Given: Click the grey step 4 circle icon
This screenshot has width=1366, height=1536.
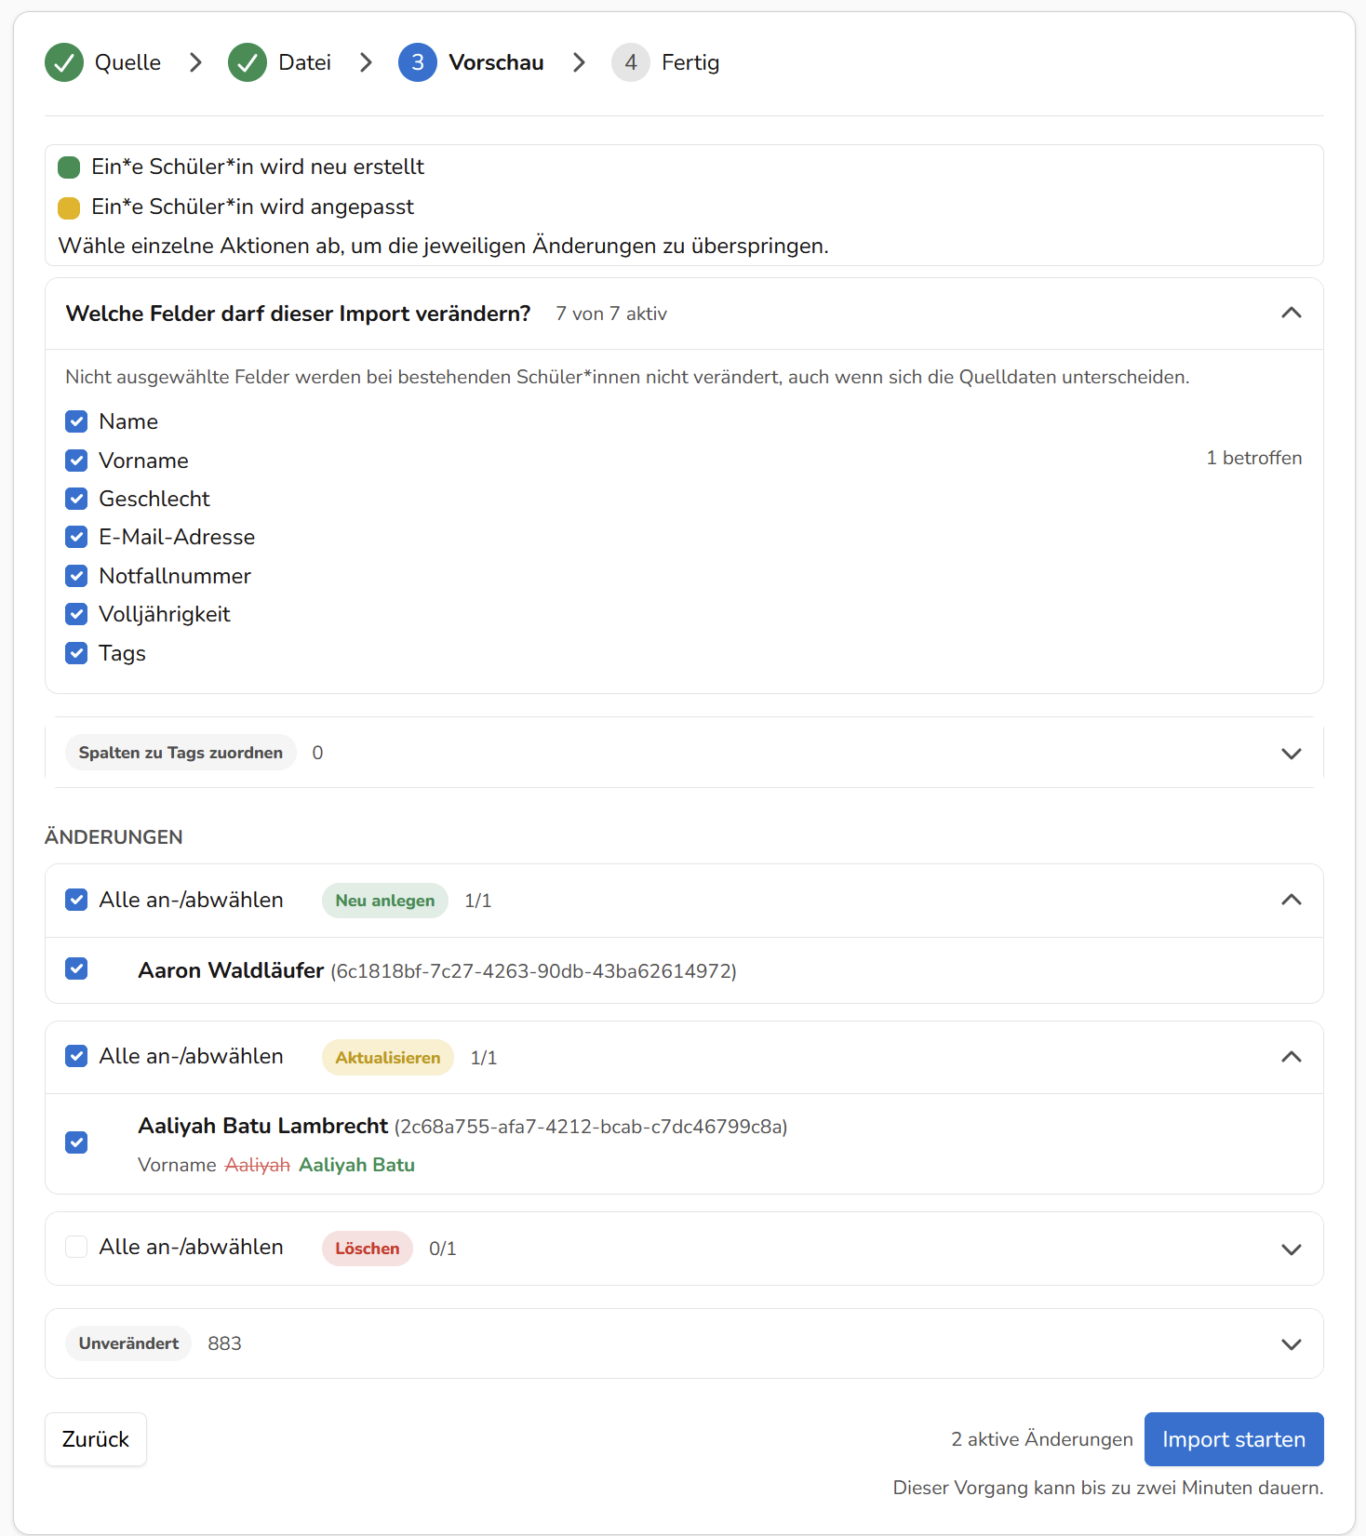Looking at the screenshot, I should pos(631,62).
